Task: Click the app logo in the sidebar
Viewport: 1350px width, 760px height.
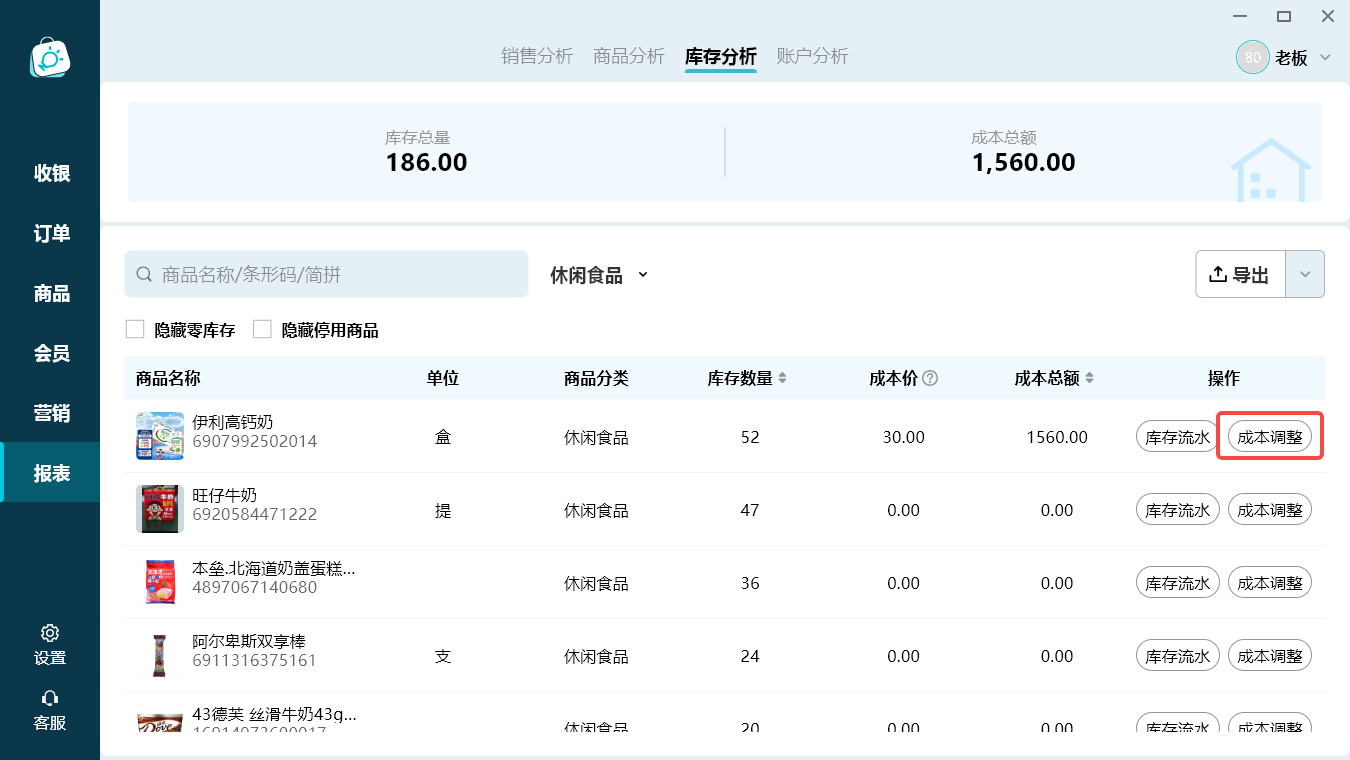Action: (x=49, y=58)
